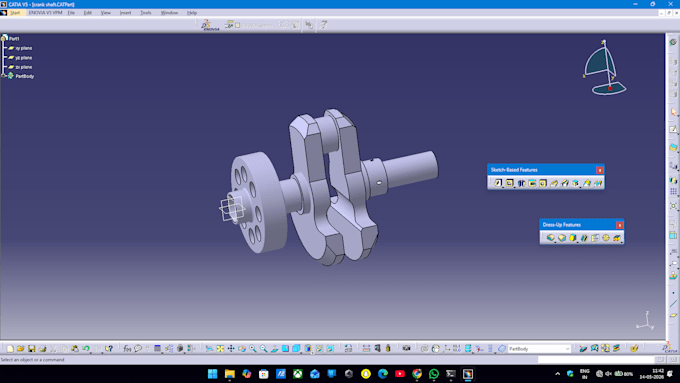Close the Dress-Up Features toolbar

pos(620,225)
